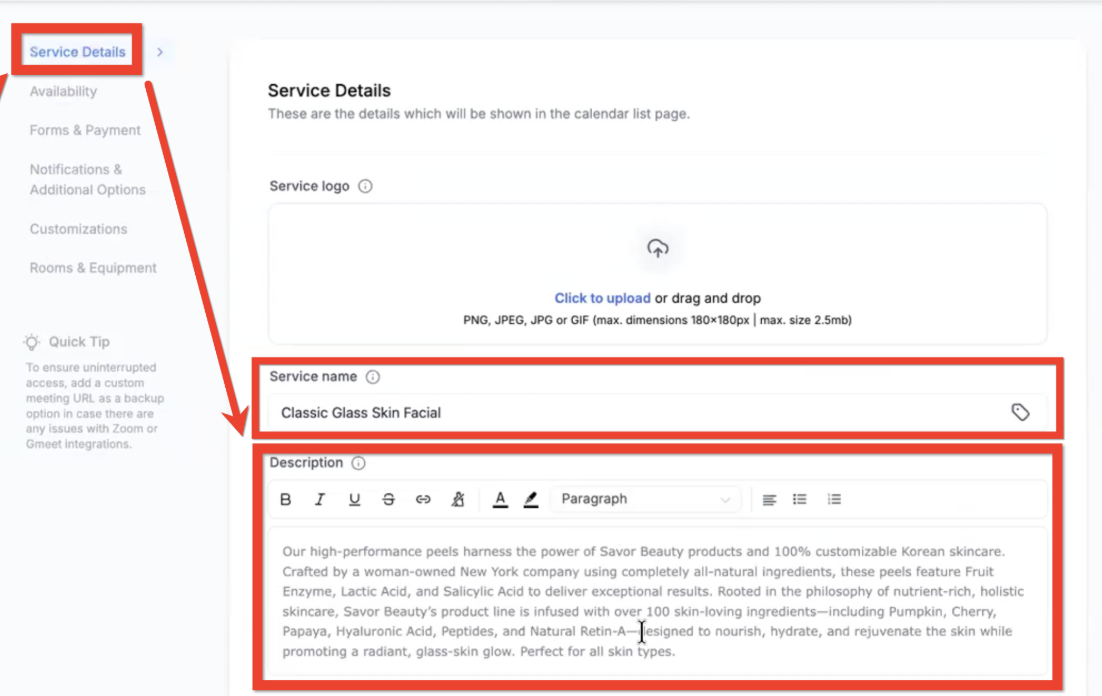1102x696 pixels.
Task: Insert a bulleted list
Action: (x=800, y=499)
